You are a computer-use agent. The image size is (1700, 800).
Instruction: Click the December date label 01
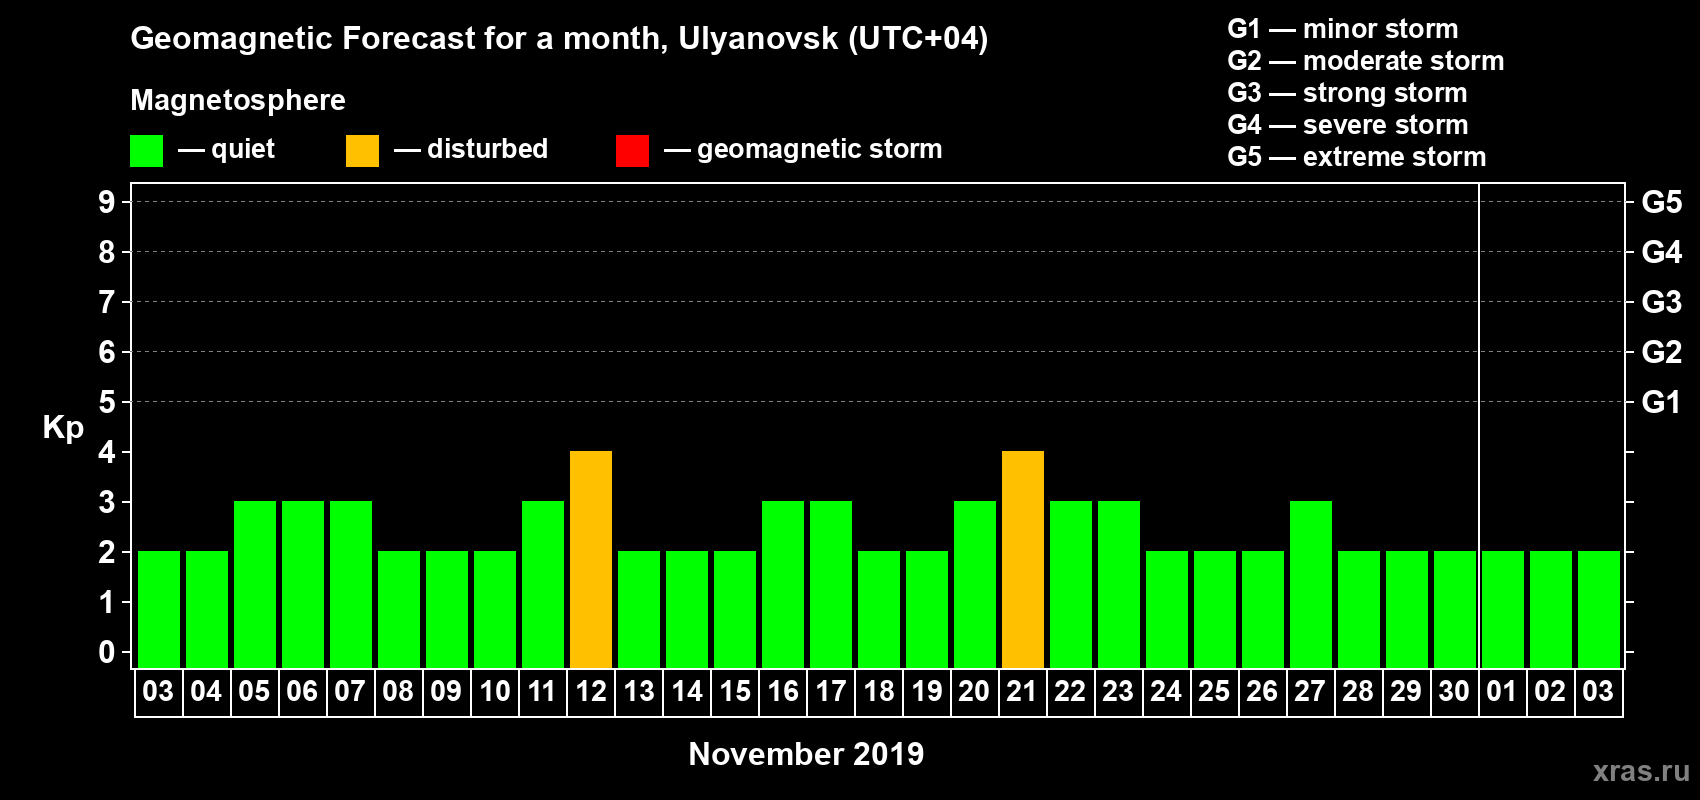pos(1502,691)
